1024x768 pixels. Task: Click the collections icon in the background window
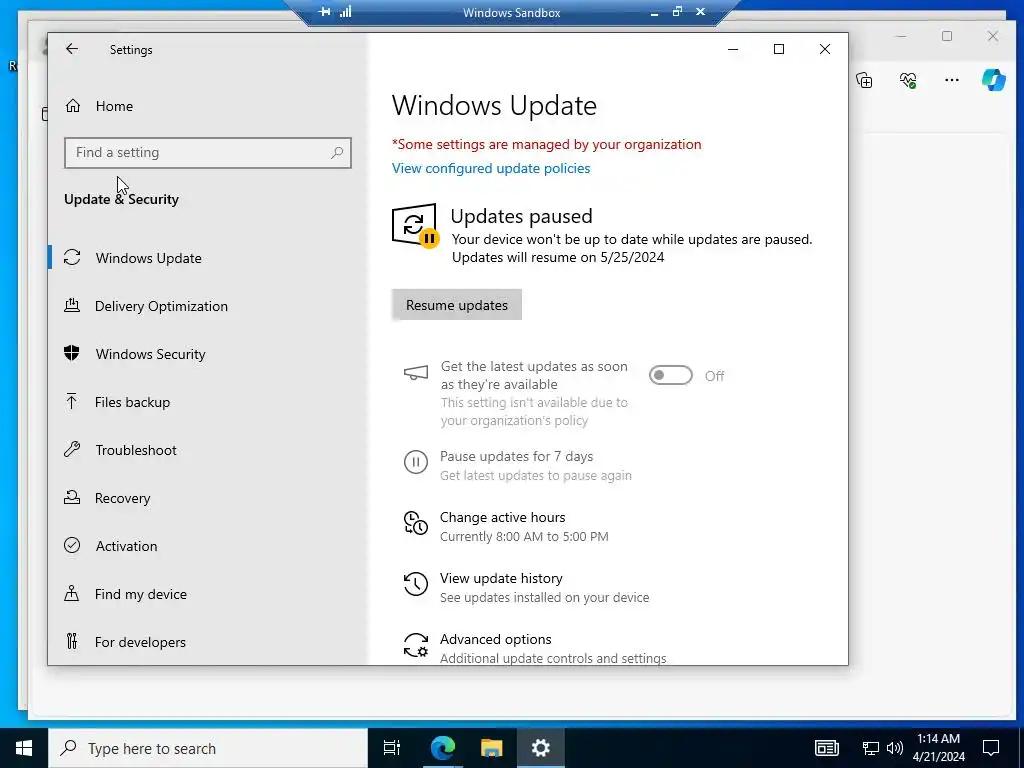click(864, 80)
